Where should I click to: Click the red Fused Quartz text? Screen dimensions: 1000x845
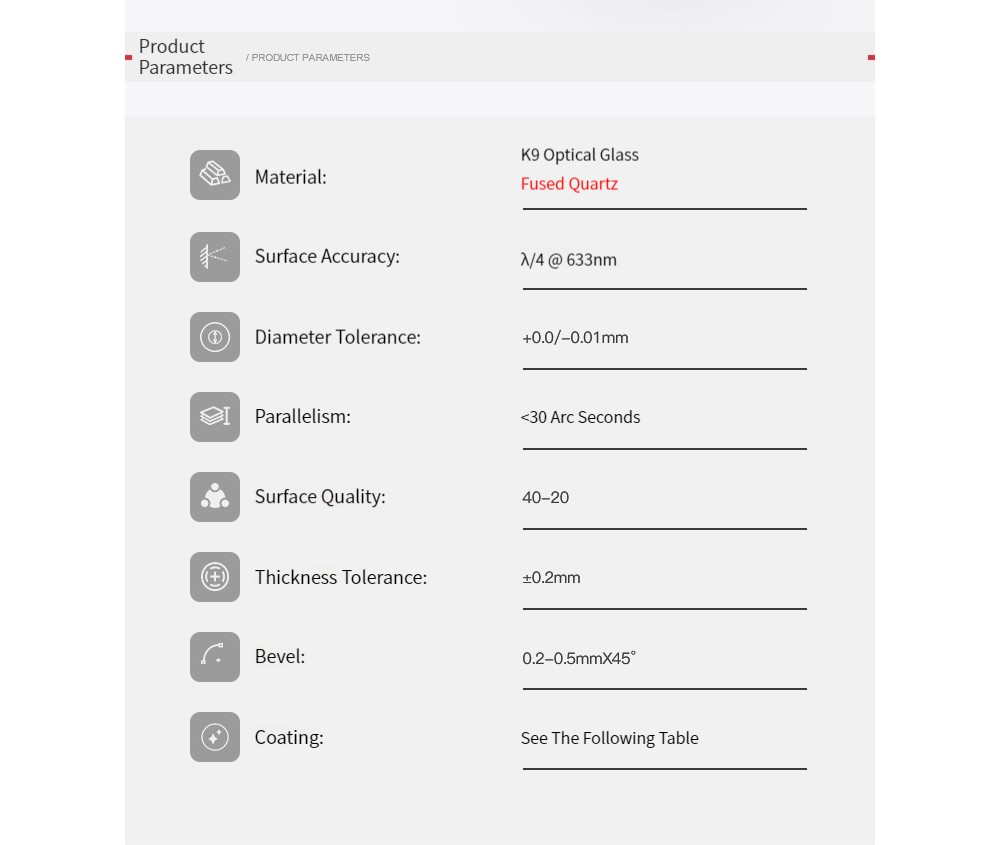click(x=569, y=184)
